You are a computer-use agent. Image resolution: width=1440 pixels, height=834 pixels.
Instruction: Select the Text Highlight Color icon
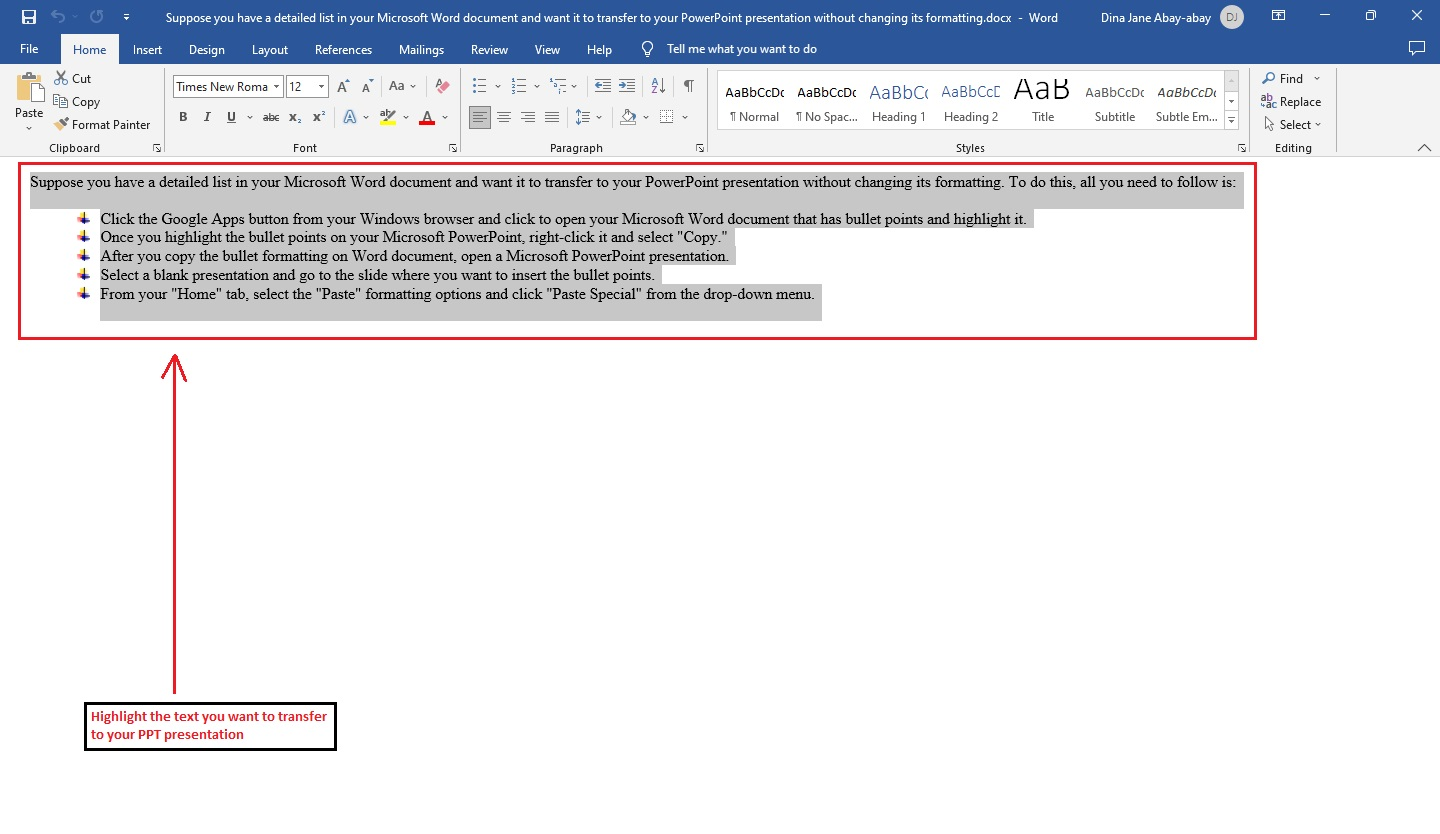[388, 117]
